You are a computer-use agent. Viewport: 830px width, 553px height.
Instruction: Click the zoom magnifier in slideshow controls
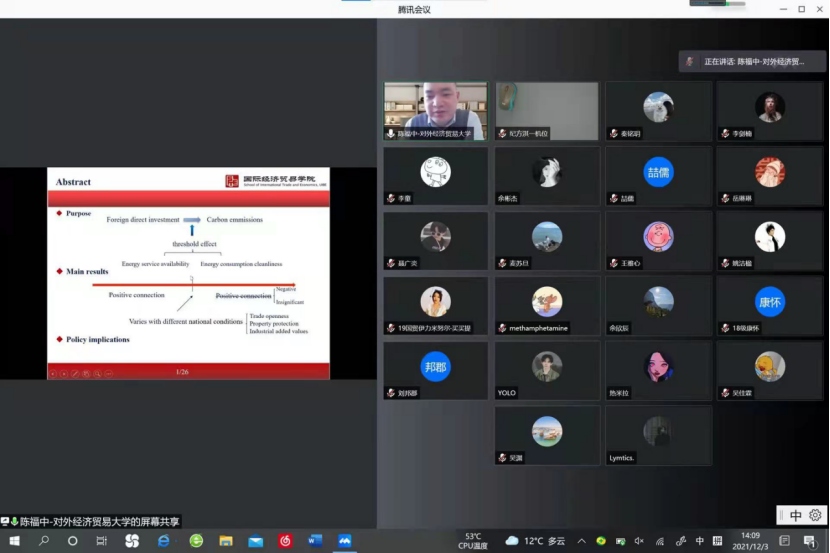(97, 373)
